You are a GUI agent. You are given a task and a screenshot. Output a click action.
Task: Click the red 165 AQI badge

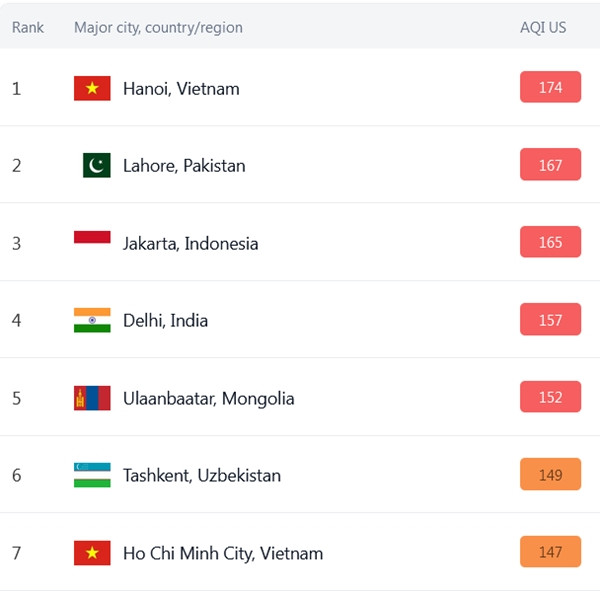click(550, 242)
